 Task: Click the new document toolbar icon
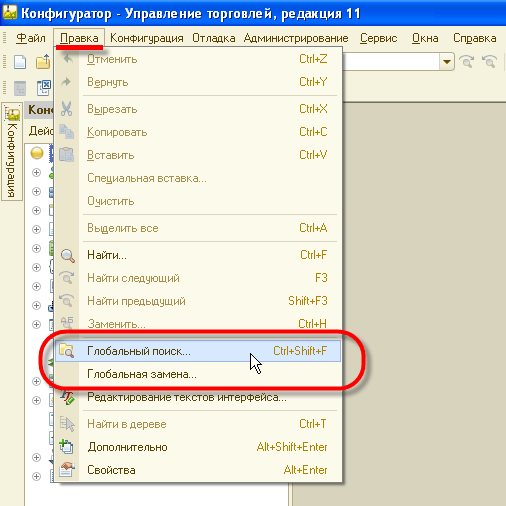coord(20,62)
